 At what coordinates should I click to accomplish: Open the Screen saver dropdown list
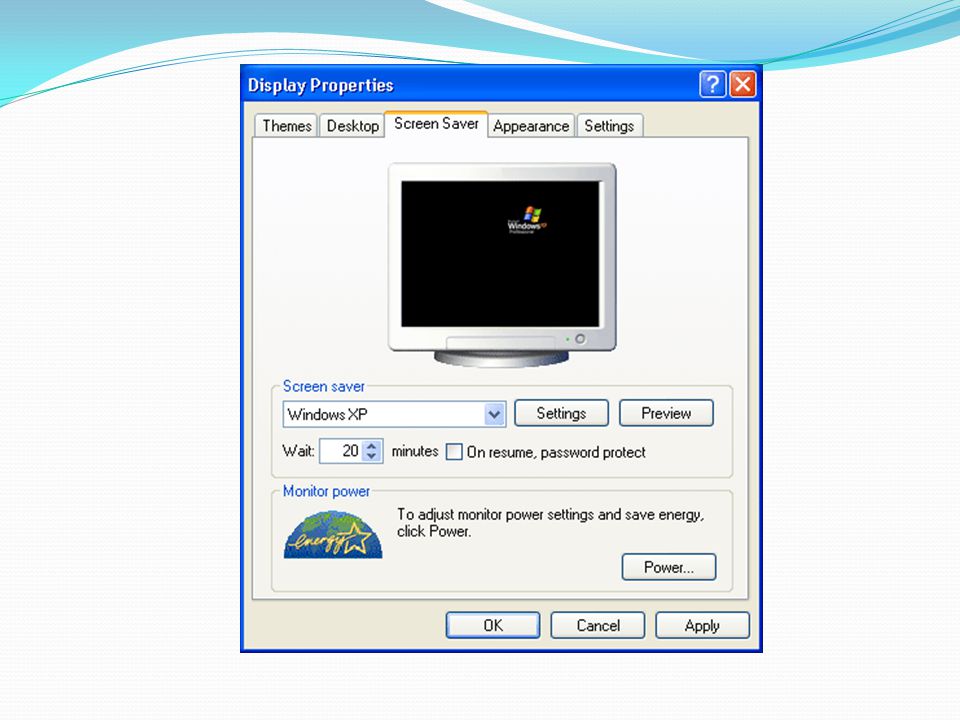pos(495,414)
